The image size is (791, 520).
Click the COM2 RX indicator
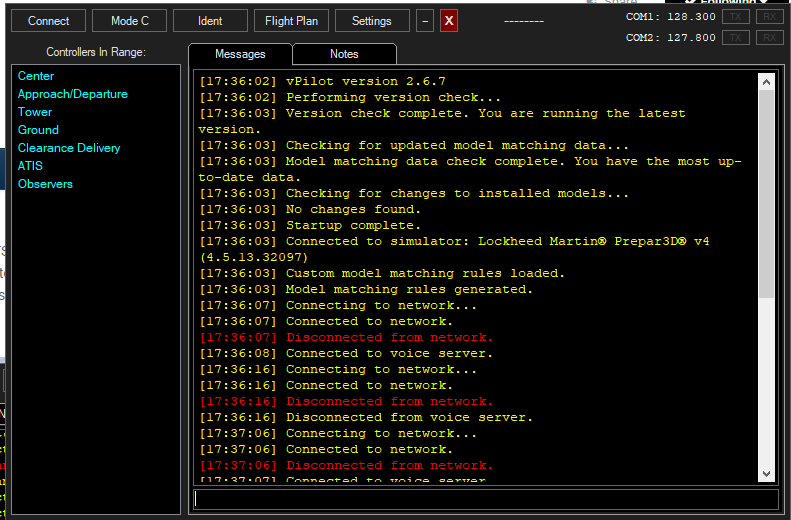click(769, 38)
